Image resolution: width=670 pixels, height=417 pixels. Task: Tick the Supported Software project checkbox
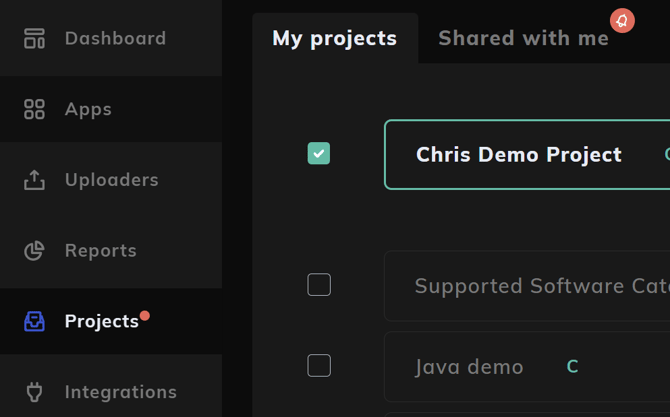[319, 285]
